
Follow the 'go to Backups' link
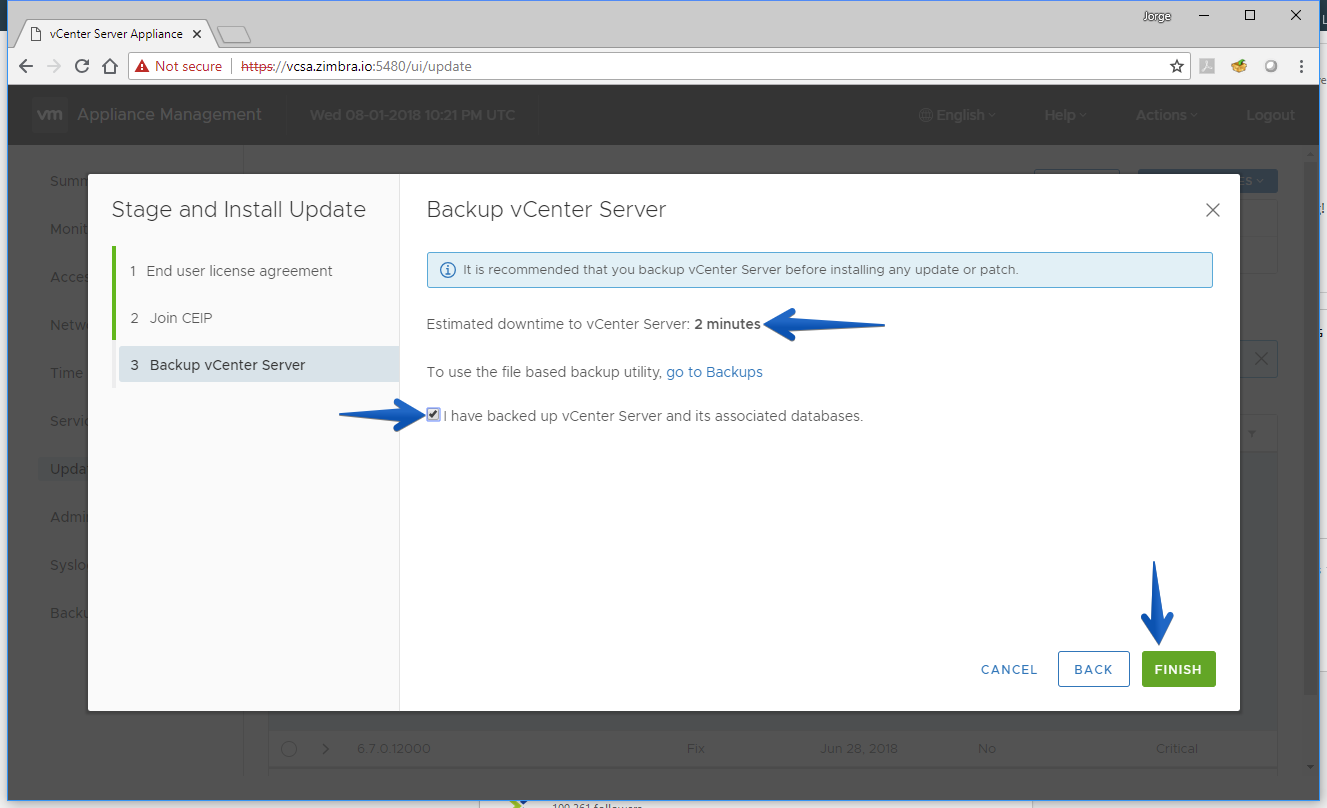pyautogui.click(x=714, y=372)
